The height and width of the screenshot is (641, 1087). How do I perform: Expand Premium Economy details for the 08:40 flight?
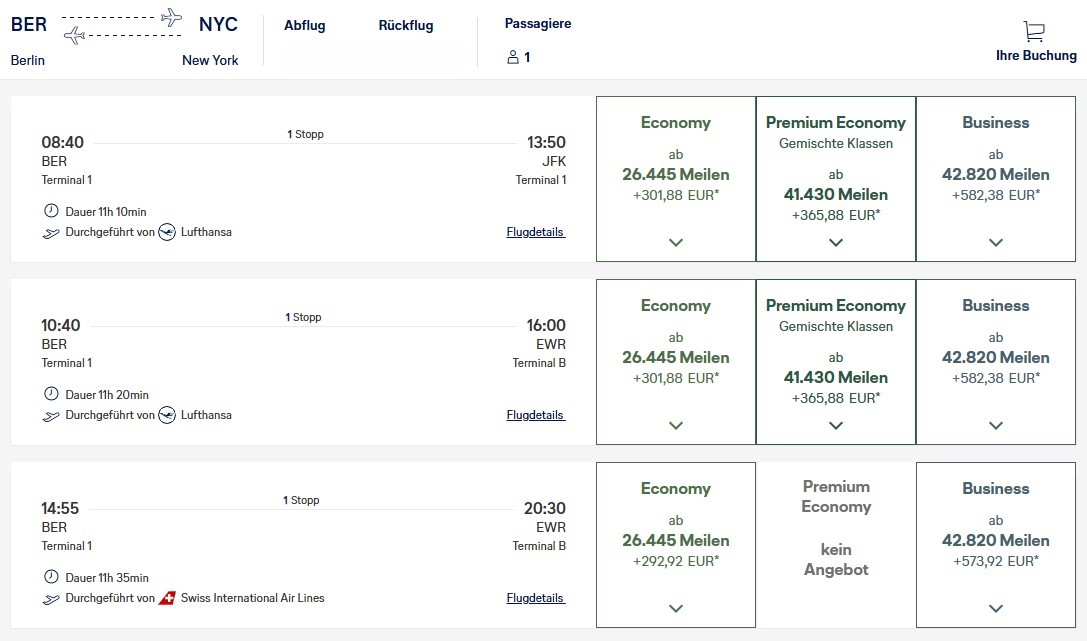pyautogui.click(x=835, y=241)
